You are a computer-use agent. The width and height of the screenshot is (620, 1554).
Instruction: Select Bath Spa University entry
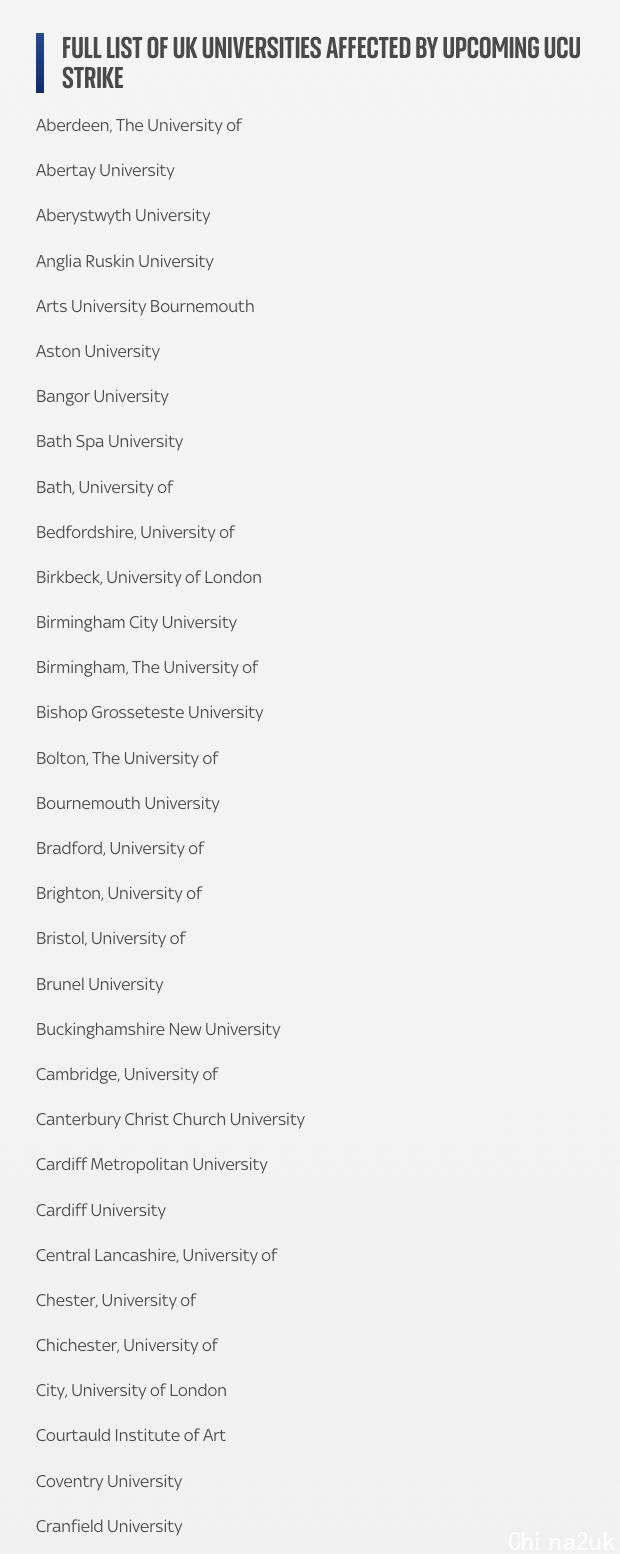(109, 442)
